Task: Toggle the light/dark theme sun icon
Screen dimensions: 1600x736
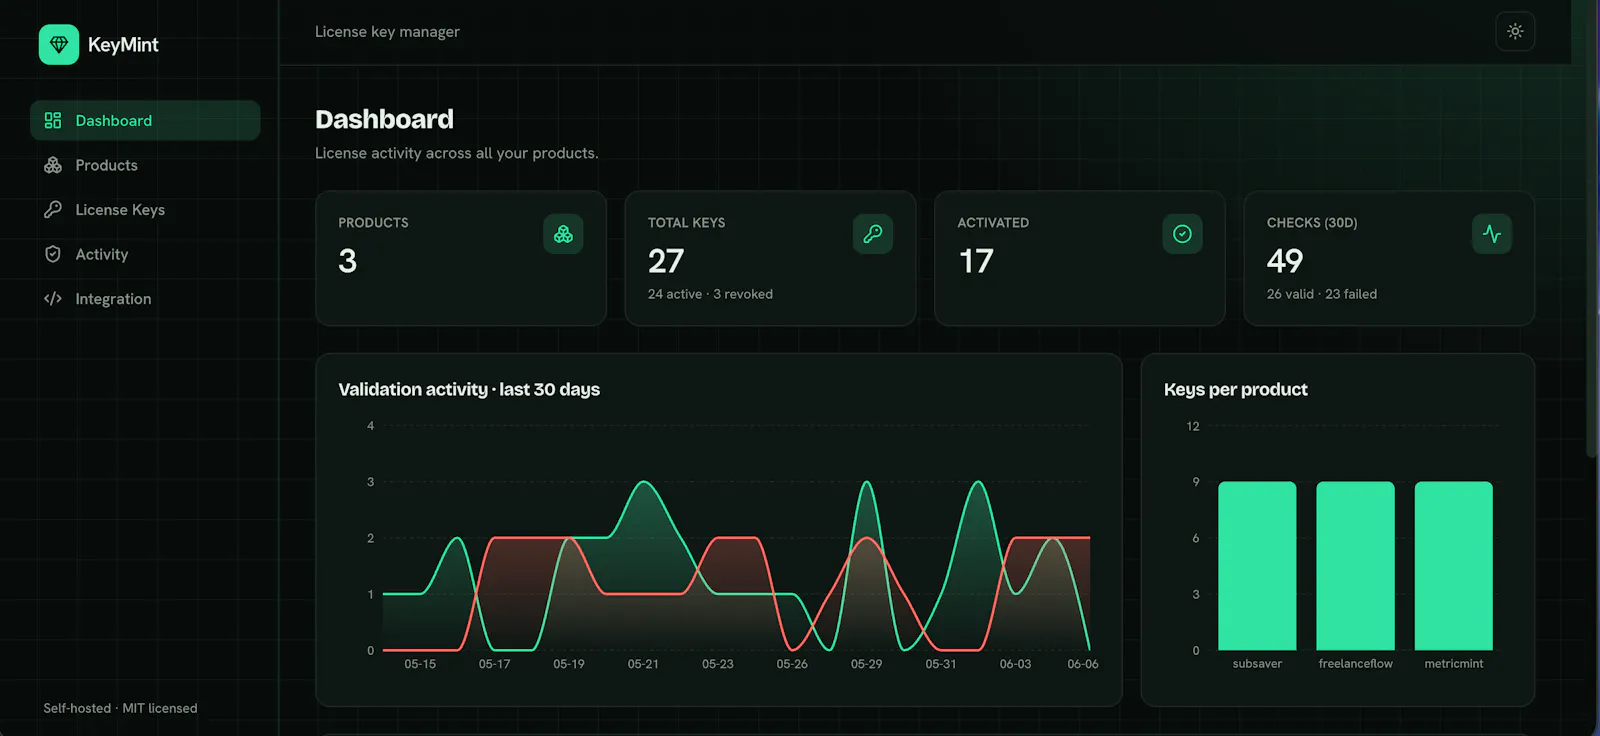Action: pos(1515,31)
